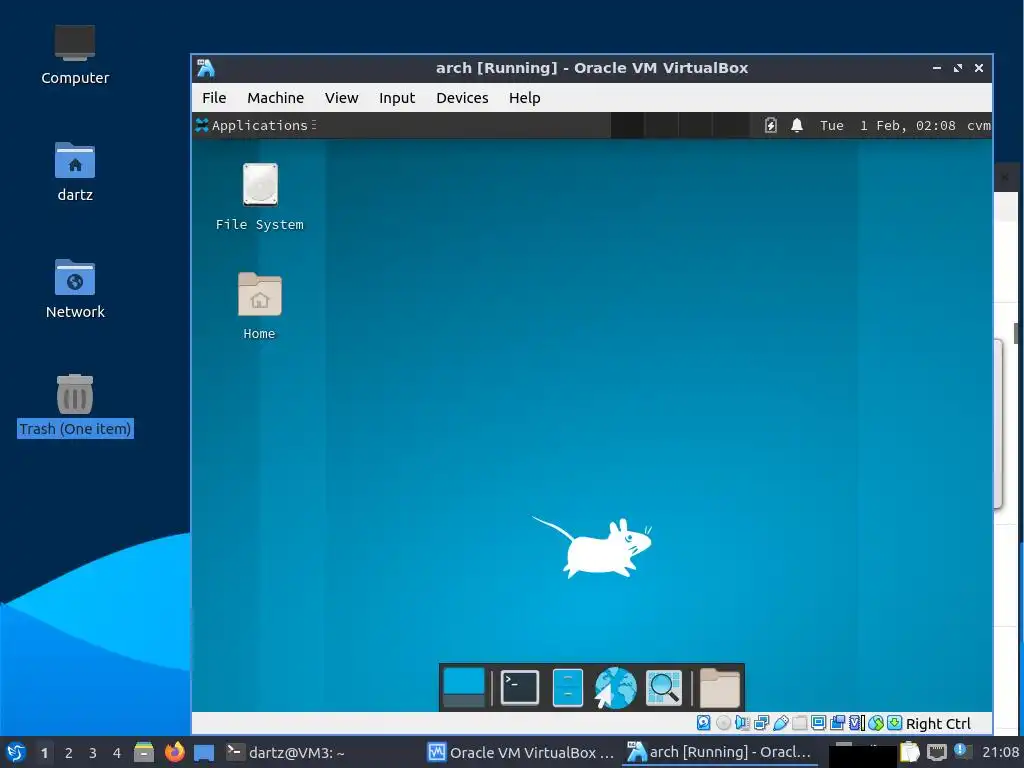
Task: Launch Web Browser globe in guest dock
Action: coord(615,688)
